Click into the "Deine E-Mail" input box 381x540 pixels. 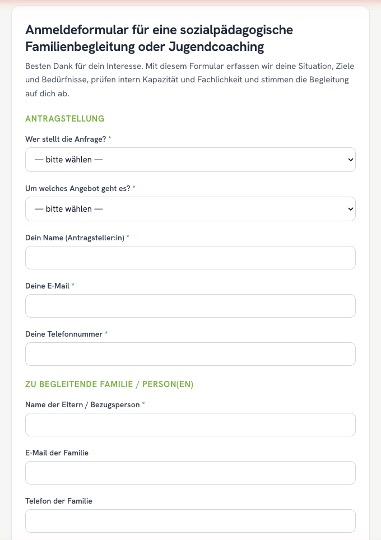point(190,306)
